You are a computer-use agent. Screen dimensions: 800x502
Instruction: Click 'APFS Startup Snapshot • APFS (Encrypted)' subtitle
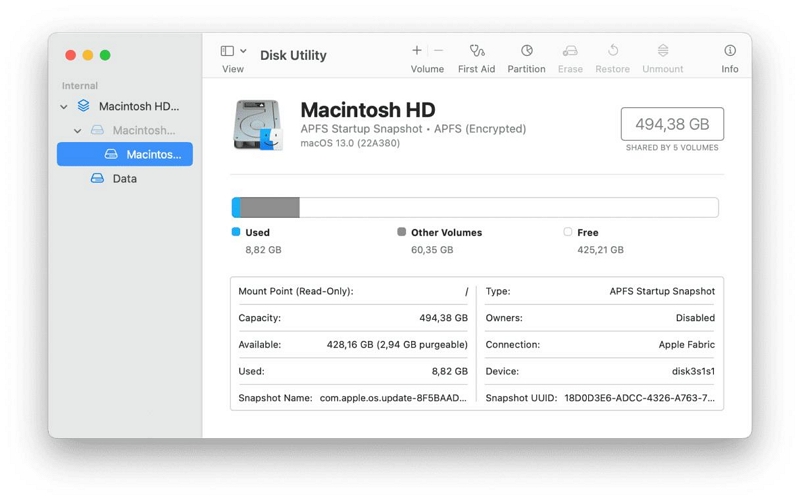[413, 129]
